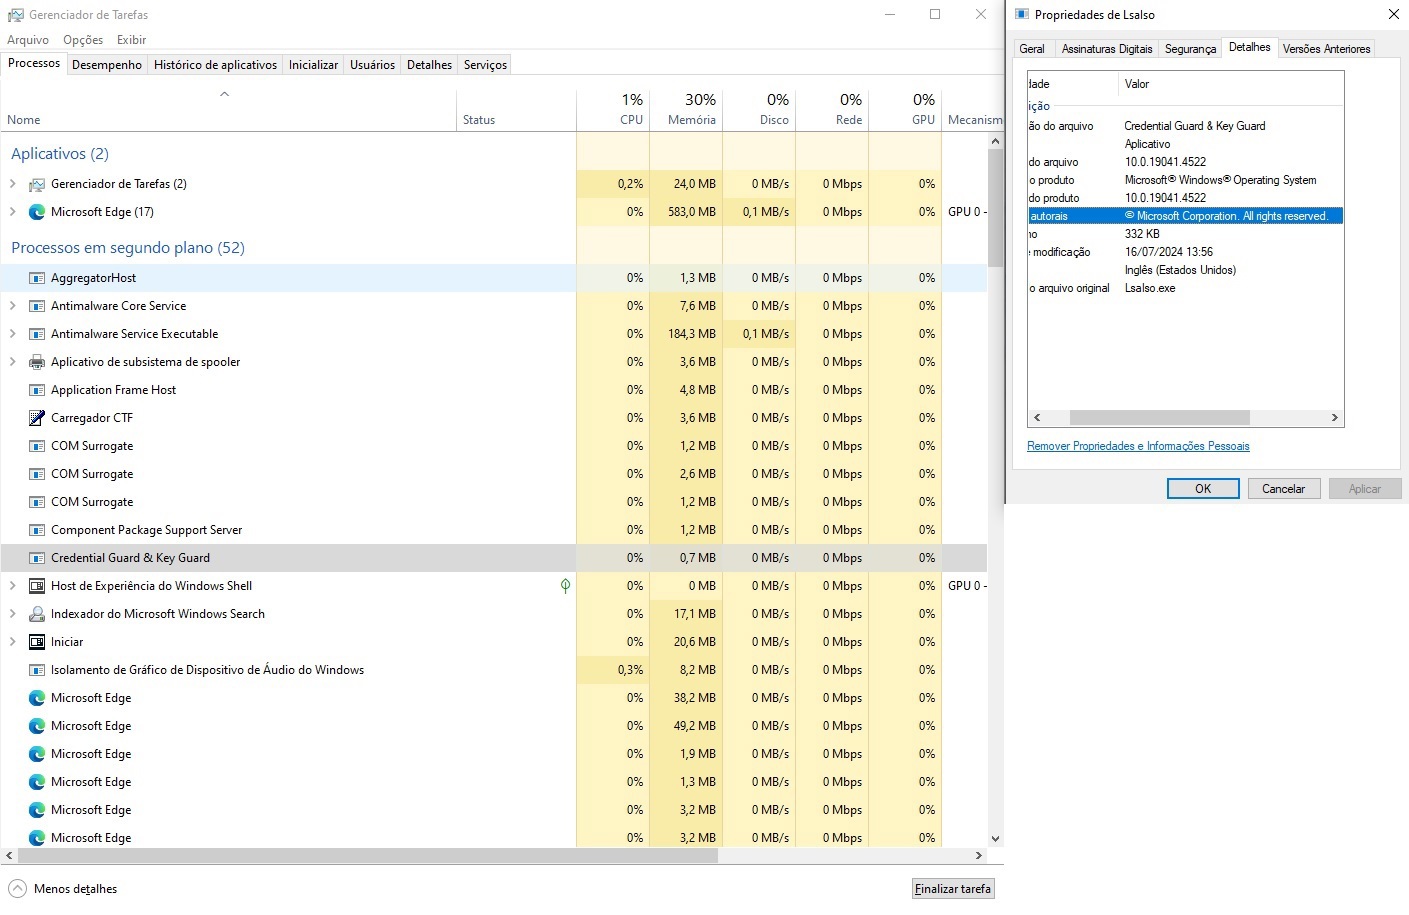The width and height of the screenshot is (1409, 915).
Task: Select the Microsoft Edge icon under Aplicativos
Action: [x=37, y=212]
